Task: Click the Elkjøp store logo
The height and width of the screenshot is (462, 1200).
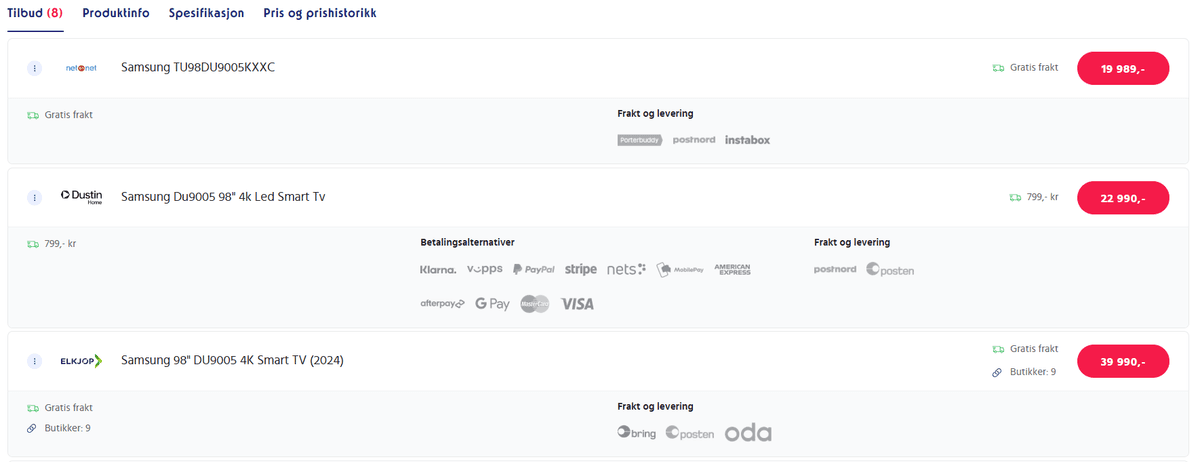Action: (x=81, y=361)
